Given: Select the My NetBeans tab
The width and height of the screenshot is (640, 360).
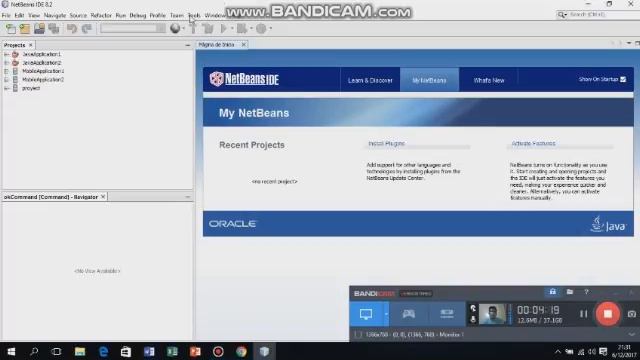Looking at the screenshot, I should click(429, 80).
